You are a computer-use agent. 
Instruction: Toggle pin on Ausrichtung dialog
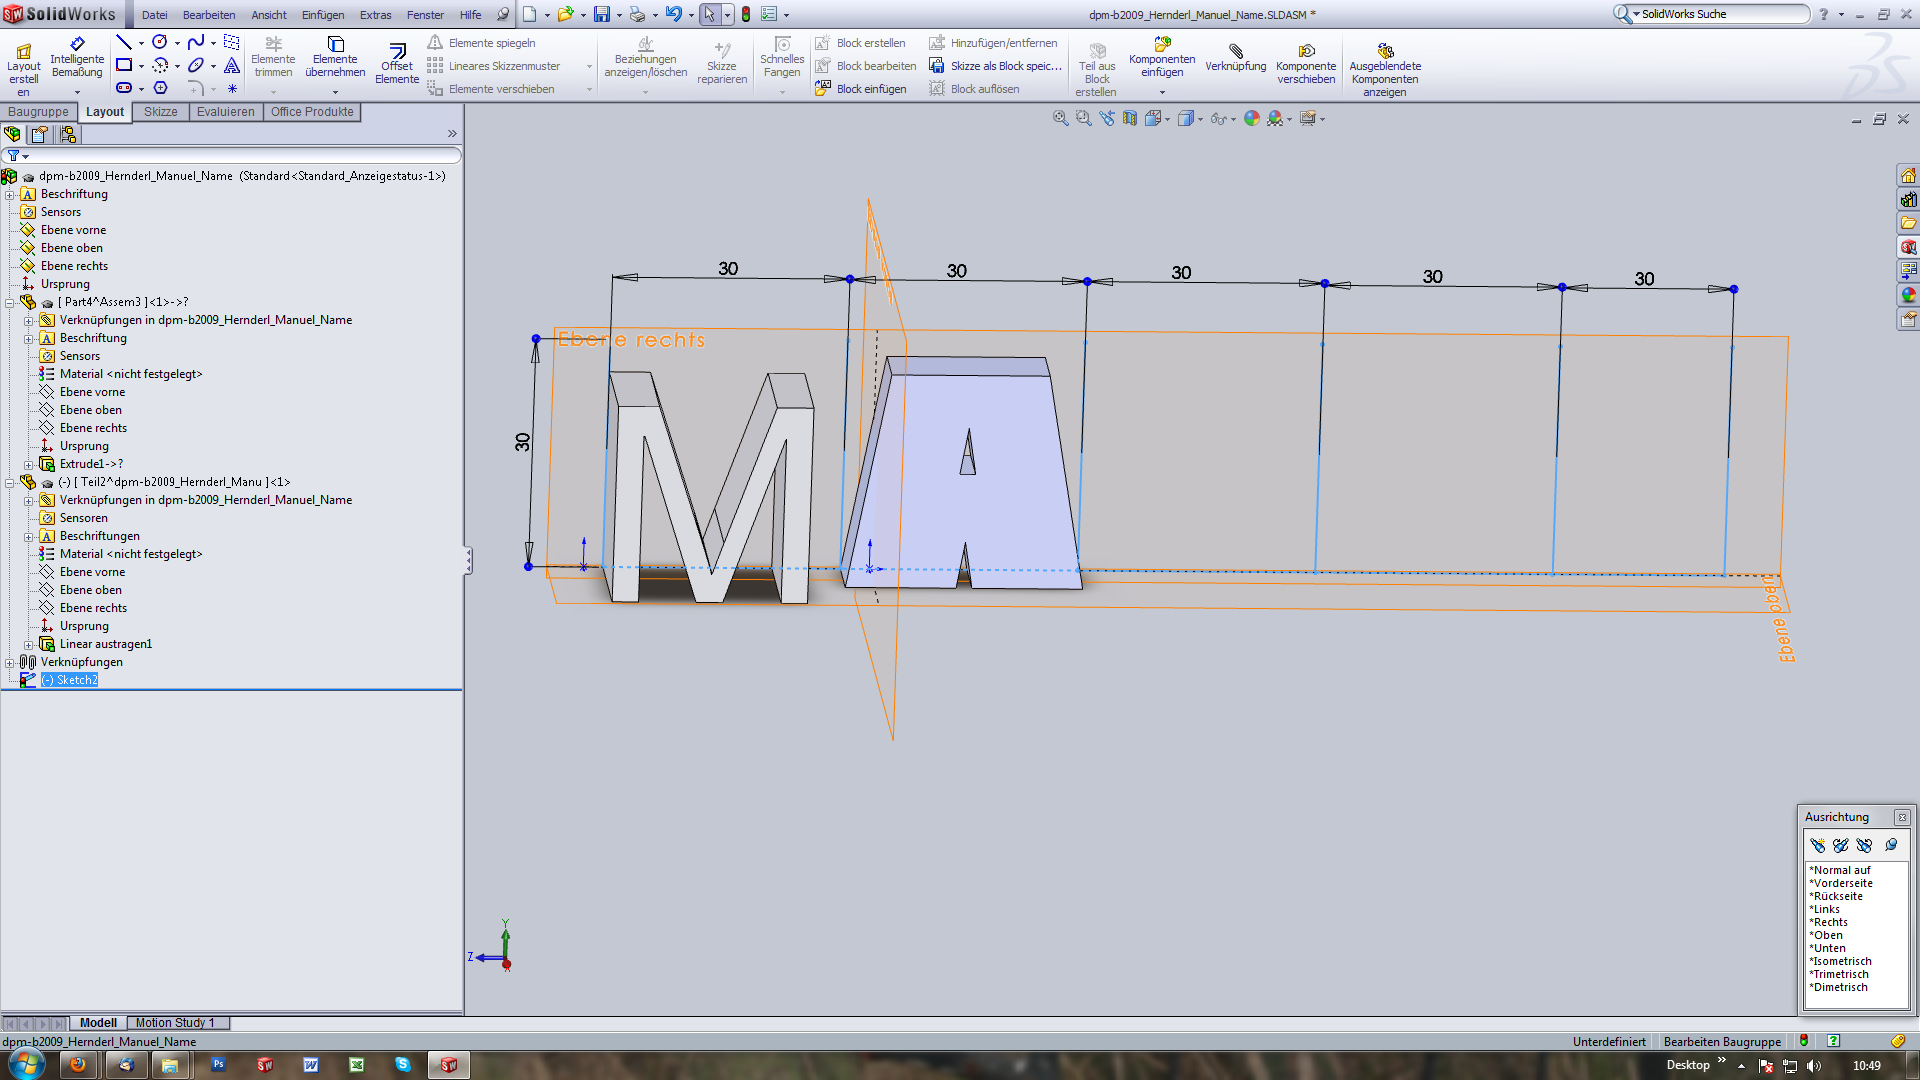pyautogui.click(x=1891, y=845)
